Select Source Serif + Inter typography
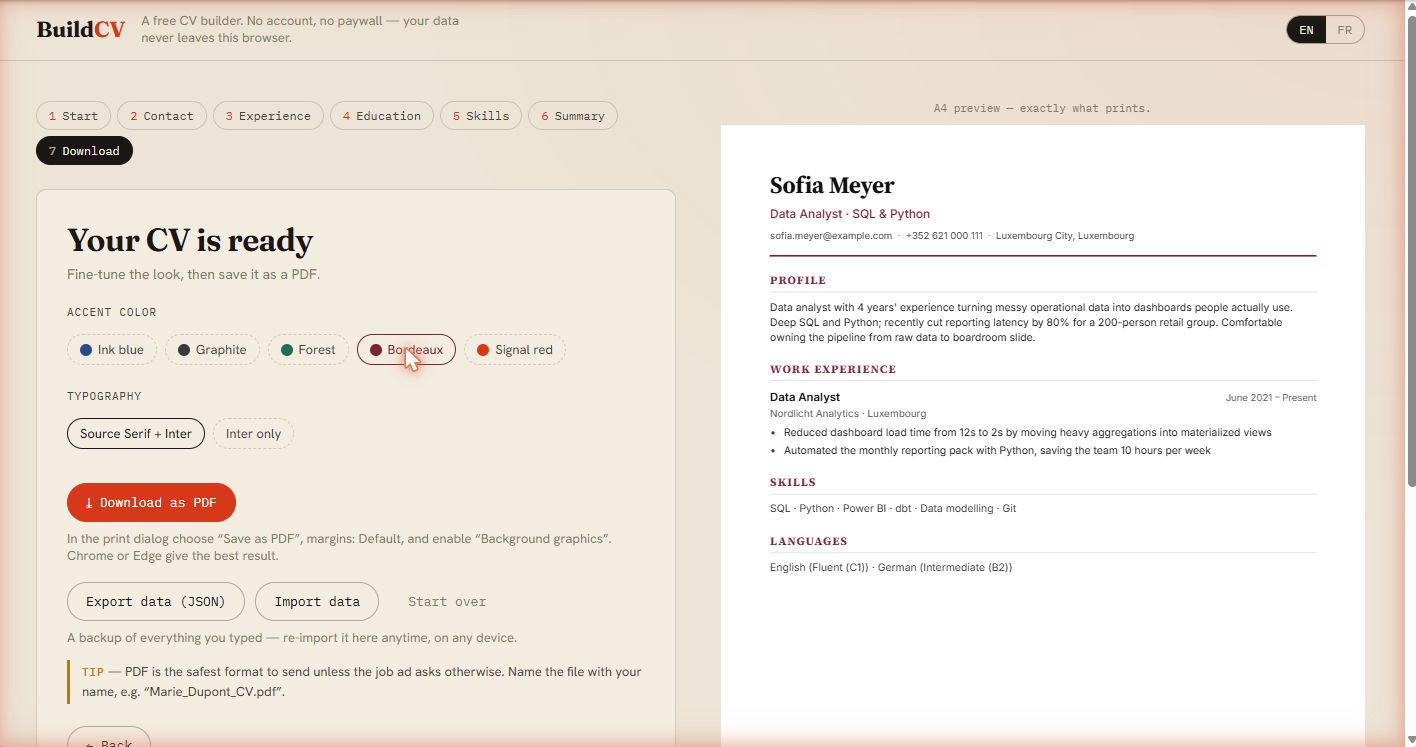This screenshot has width=1416, height=747. pos(136,434)
